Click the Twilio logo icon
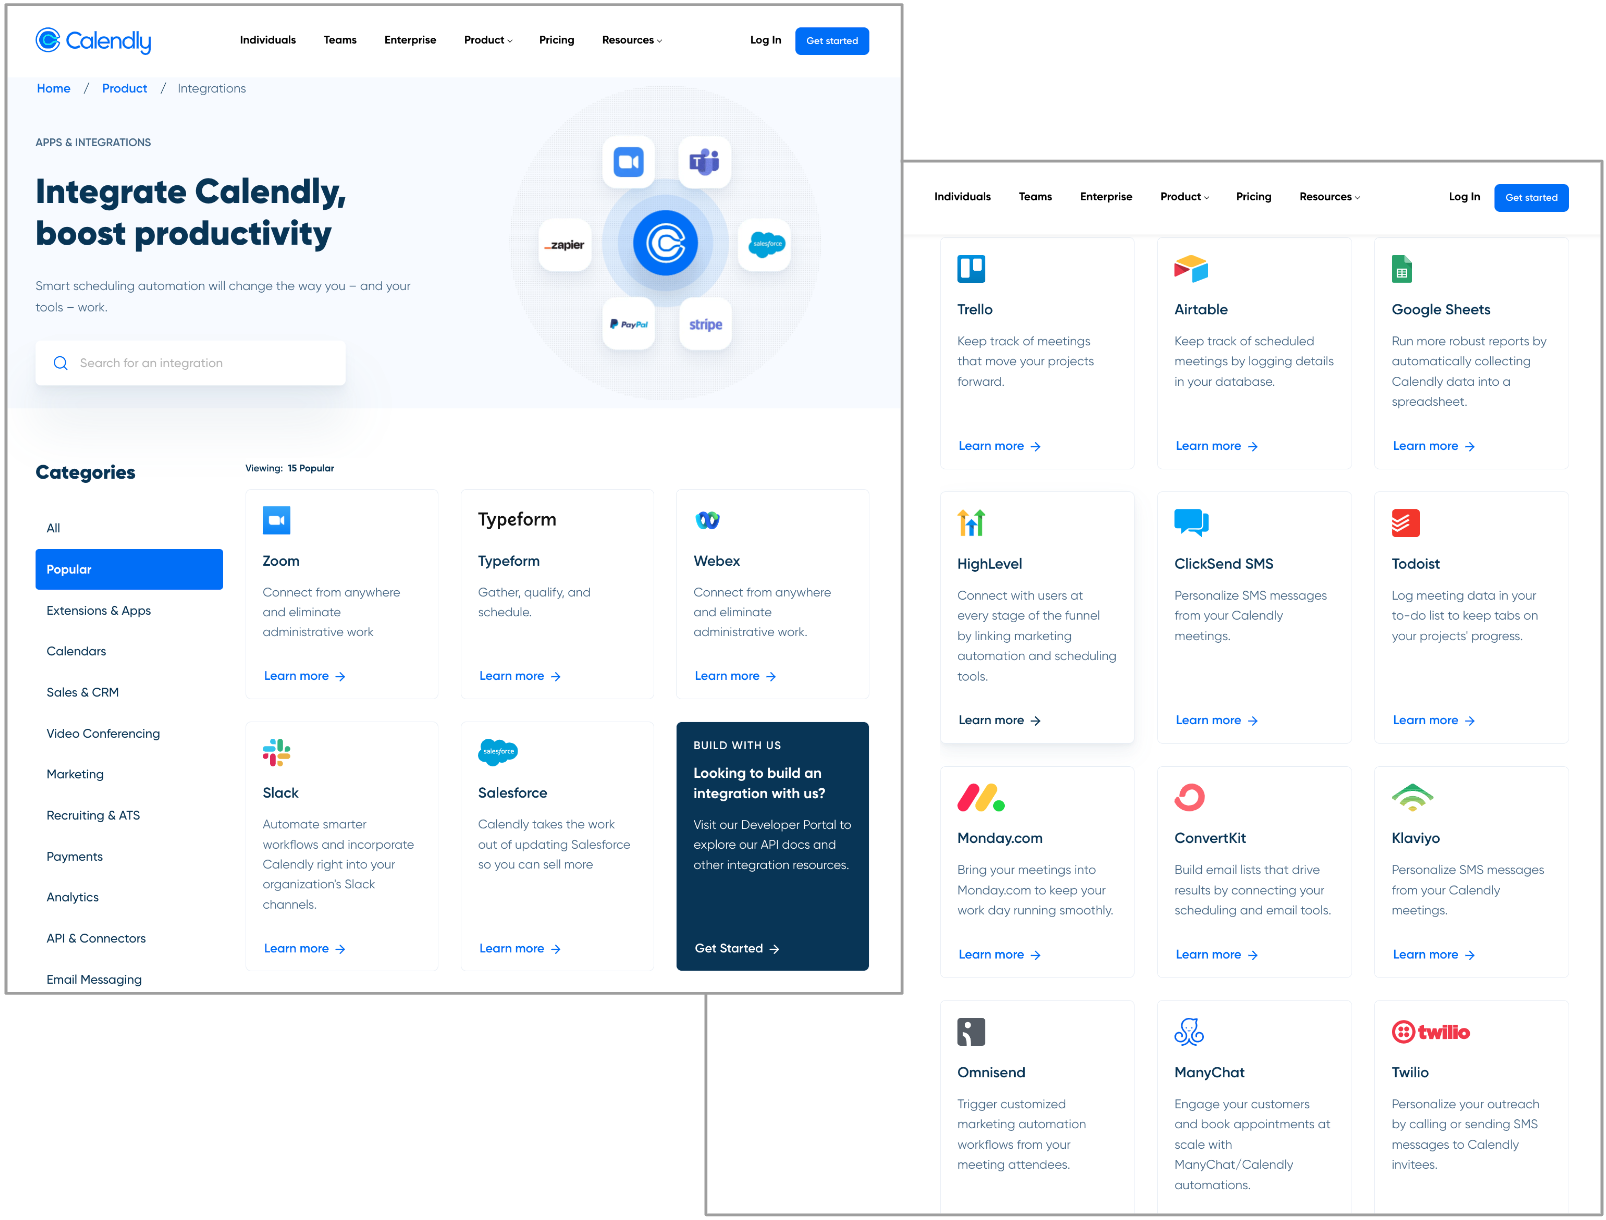Viewport: 1606px width, 1220px height. (1431, 1032)
